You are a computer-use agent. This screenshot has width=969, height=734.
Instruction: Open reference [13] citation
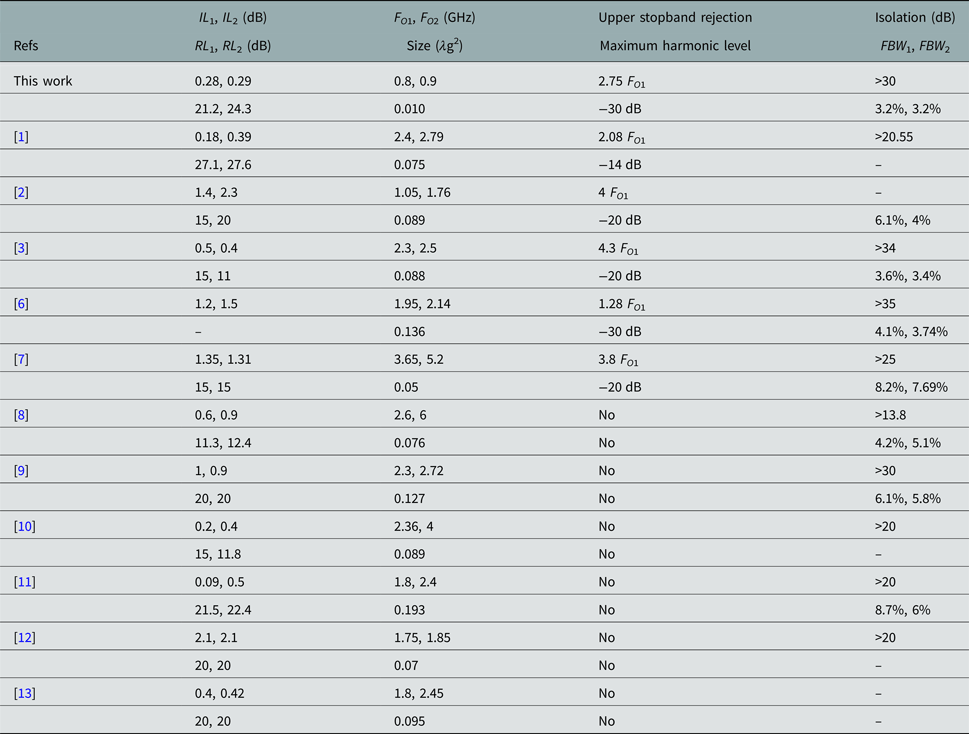pyautogui.click(x=24, y=692)
